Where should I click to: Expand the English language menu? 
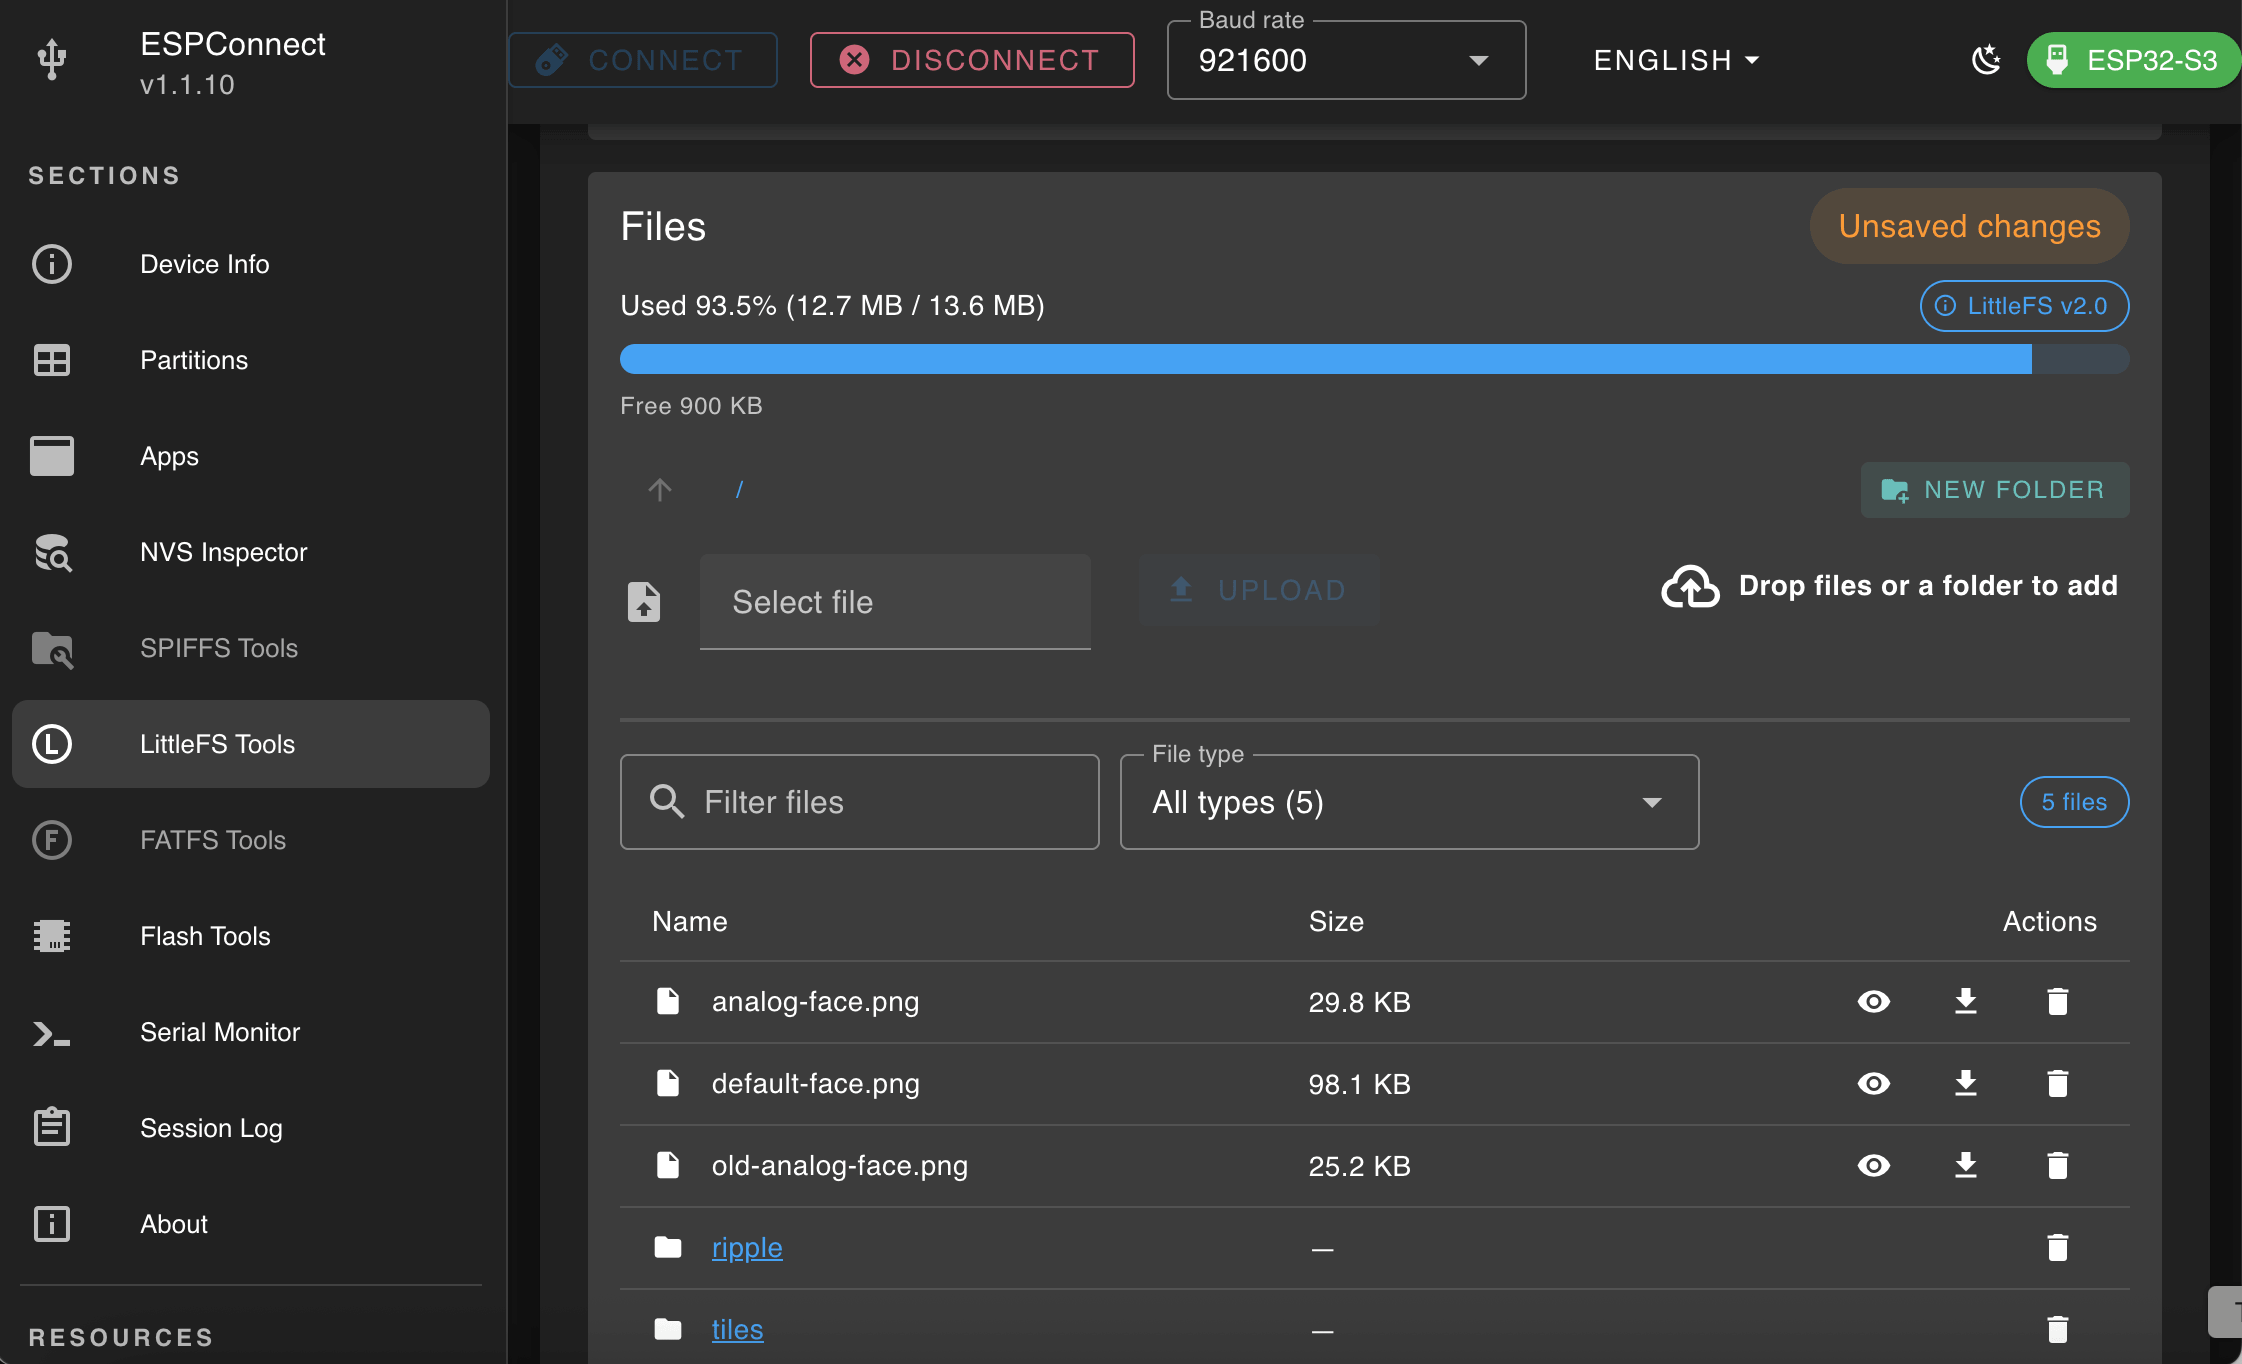tap(1676, 60)
